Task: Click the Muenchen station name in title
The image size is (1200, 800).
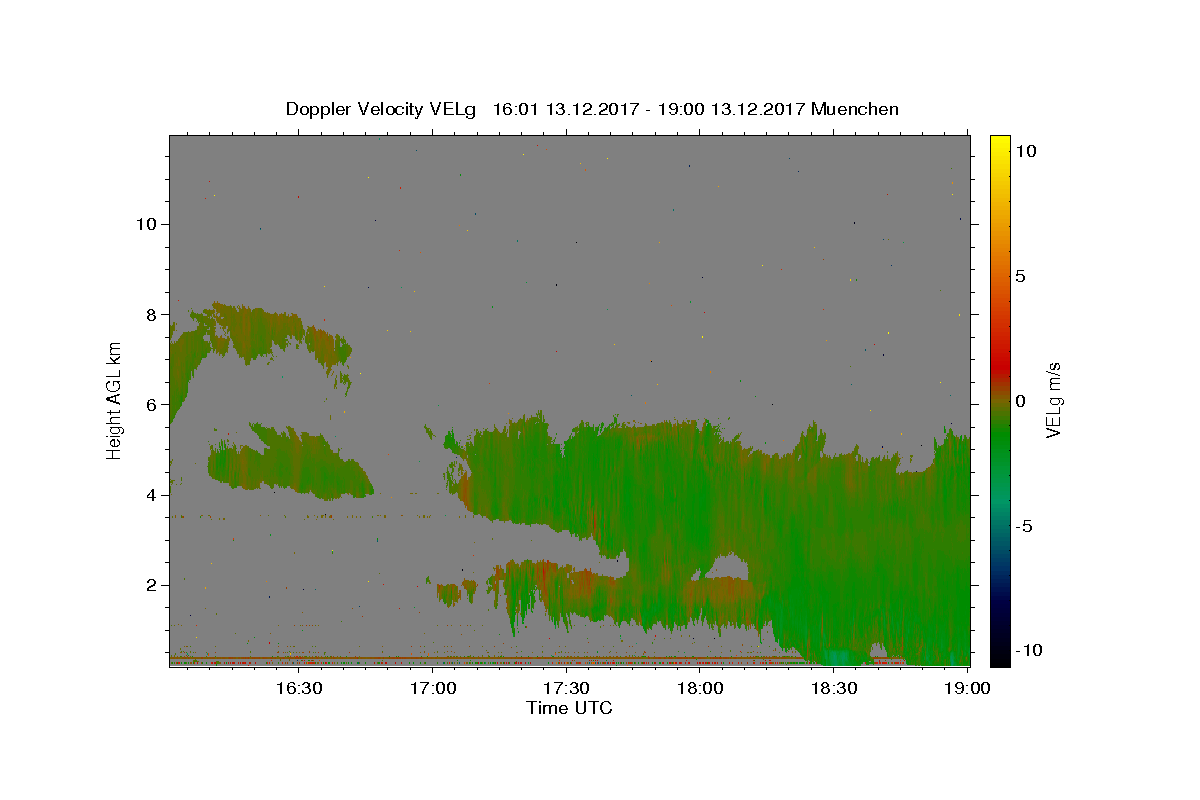Action: point(855,109)
